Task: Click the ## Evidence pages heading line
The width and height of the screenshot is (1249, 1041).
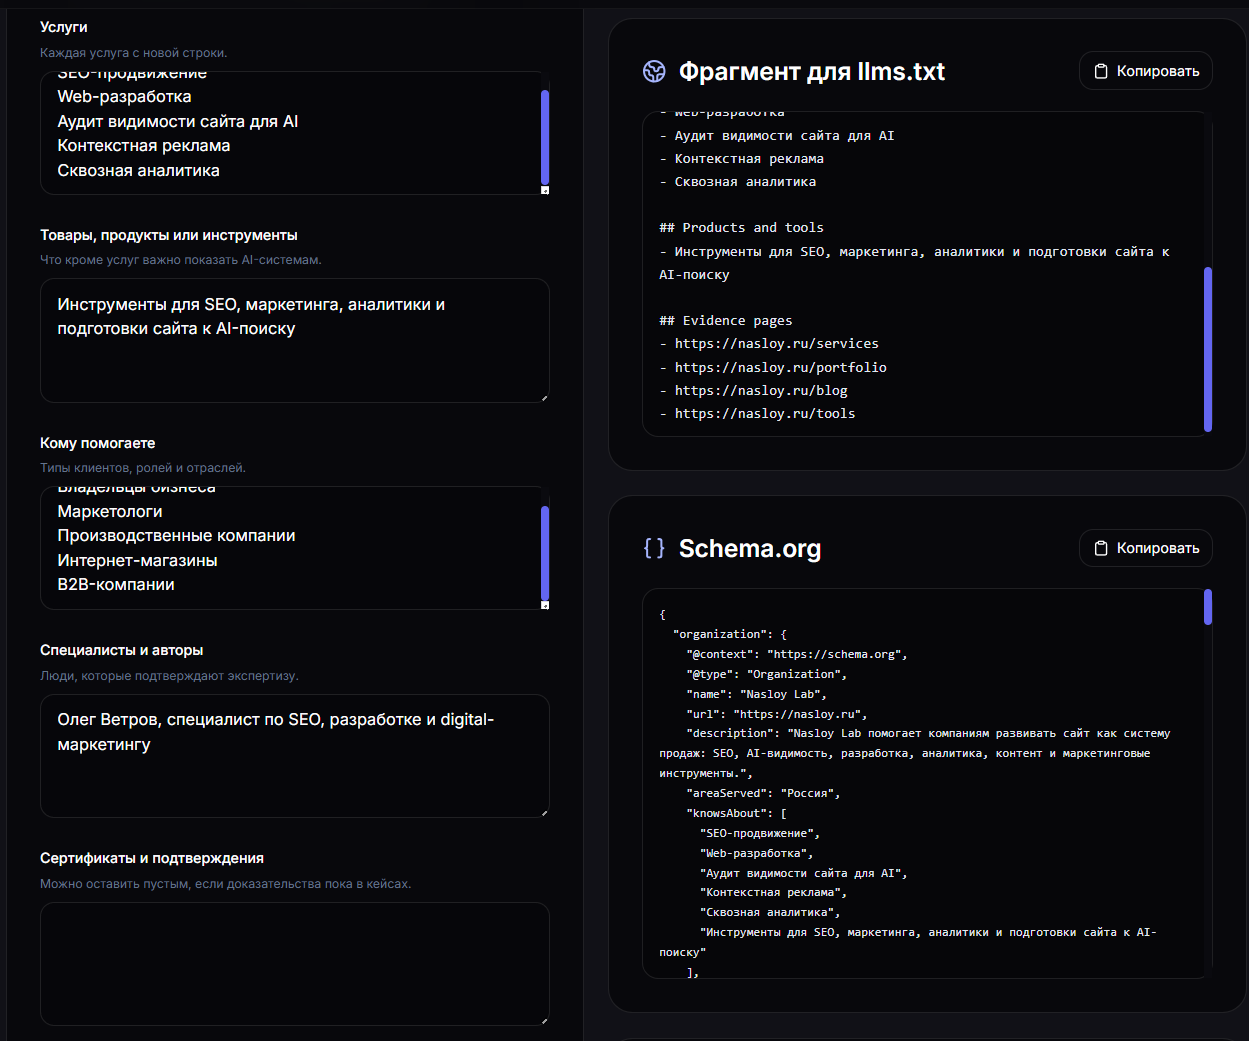Action: [x=725, y=320]
